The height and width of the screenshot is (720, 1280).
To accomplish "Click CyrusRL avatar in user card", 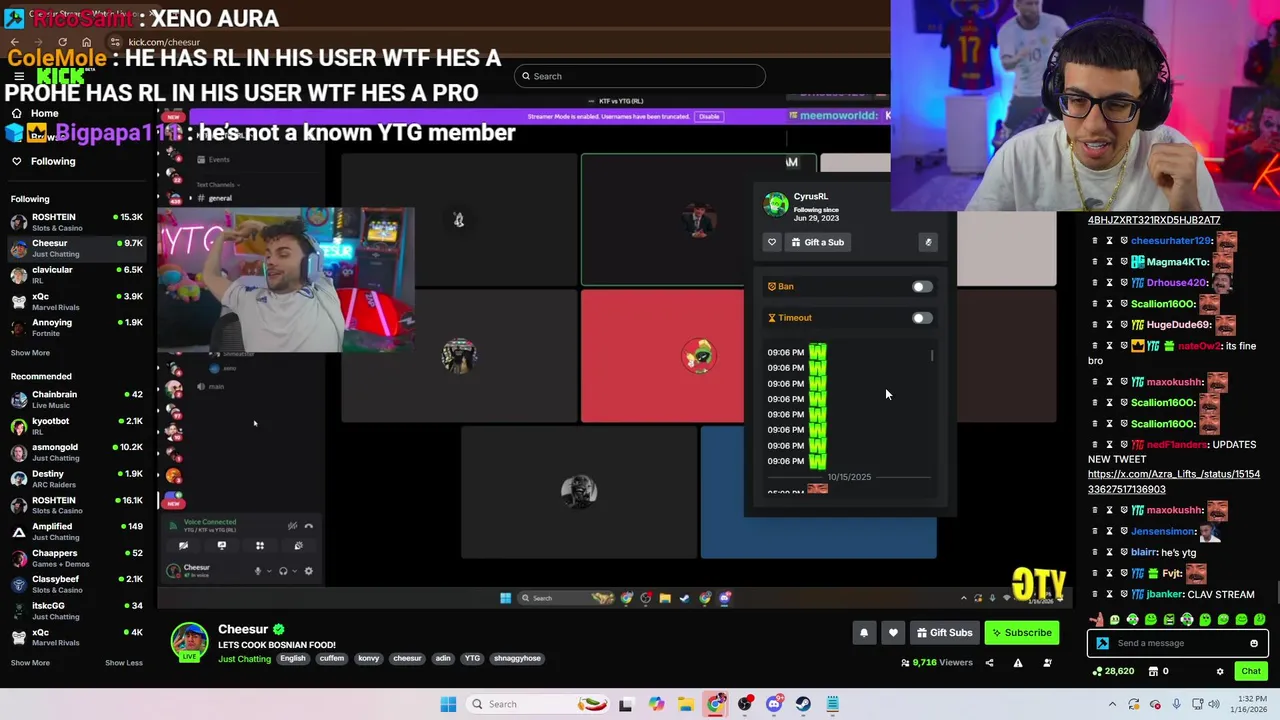I will coord(776,204).
